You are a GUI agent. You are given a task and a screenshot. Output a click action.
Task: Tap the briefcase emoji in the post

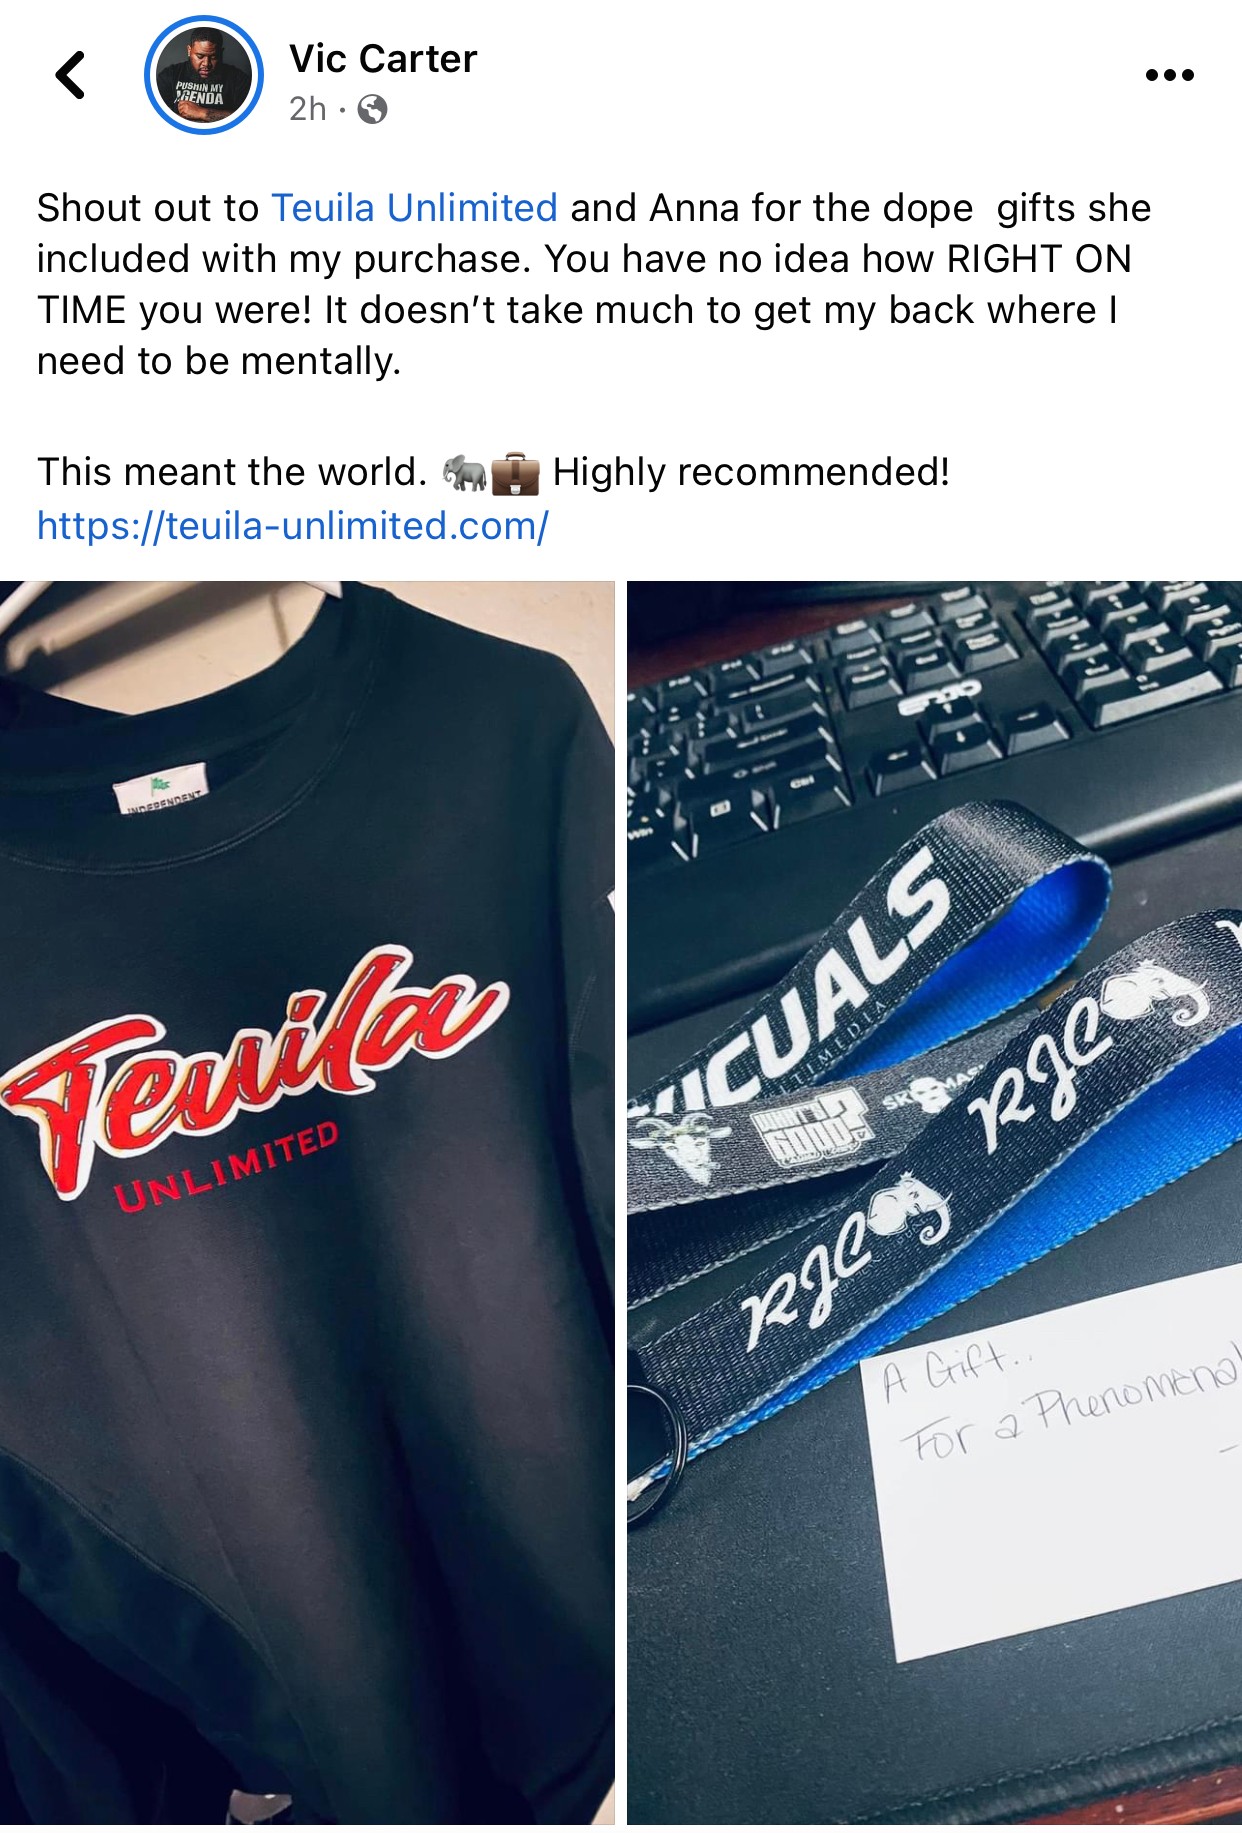515,473
